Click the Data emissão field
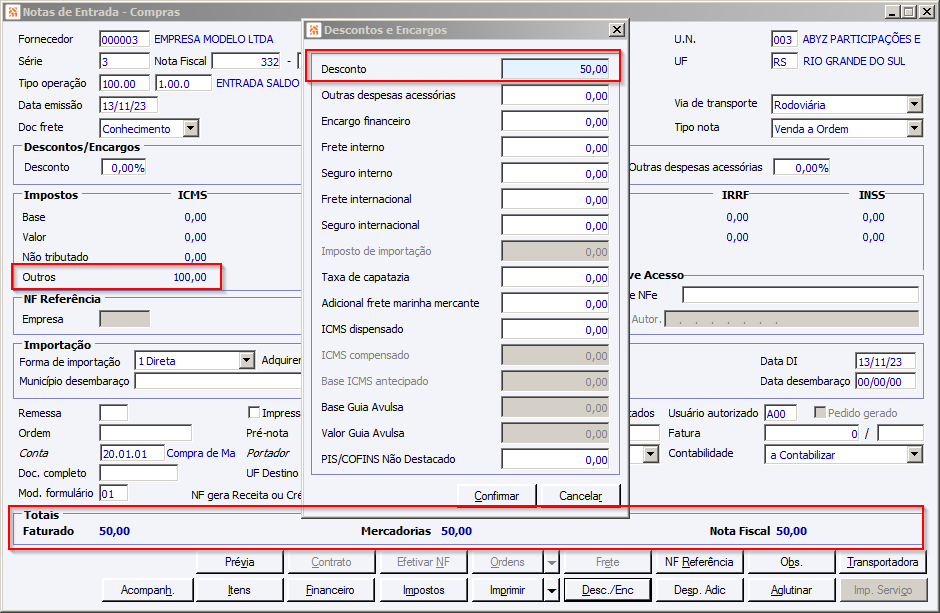 [128, 105]
